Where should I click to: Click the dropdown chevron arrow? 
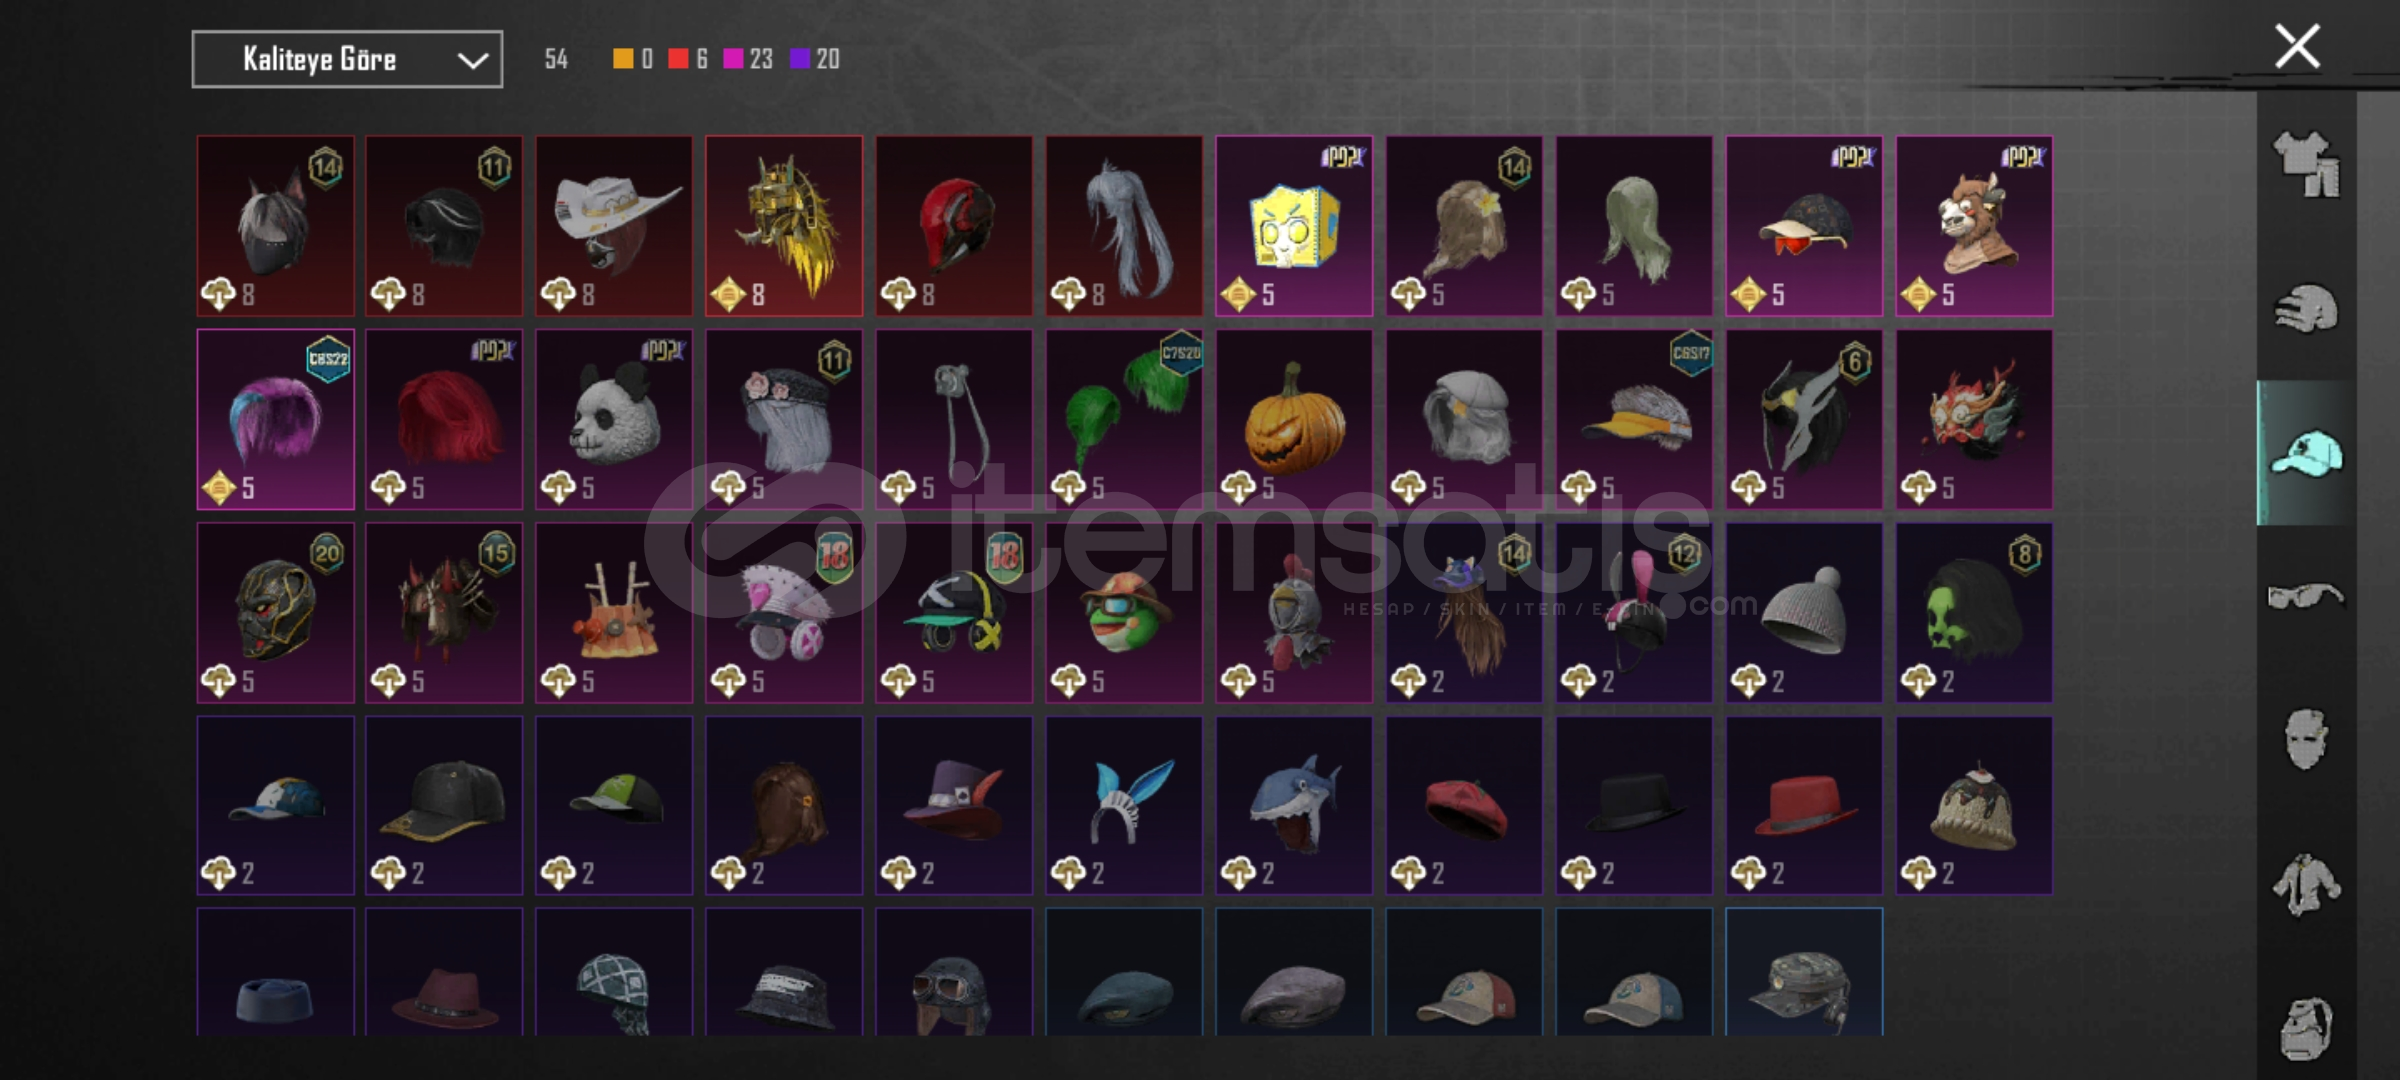pyautogui.click(x=472, y=61)
